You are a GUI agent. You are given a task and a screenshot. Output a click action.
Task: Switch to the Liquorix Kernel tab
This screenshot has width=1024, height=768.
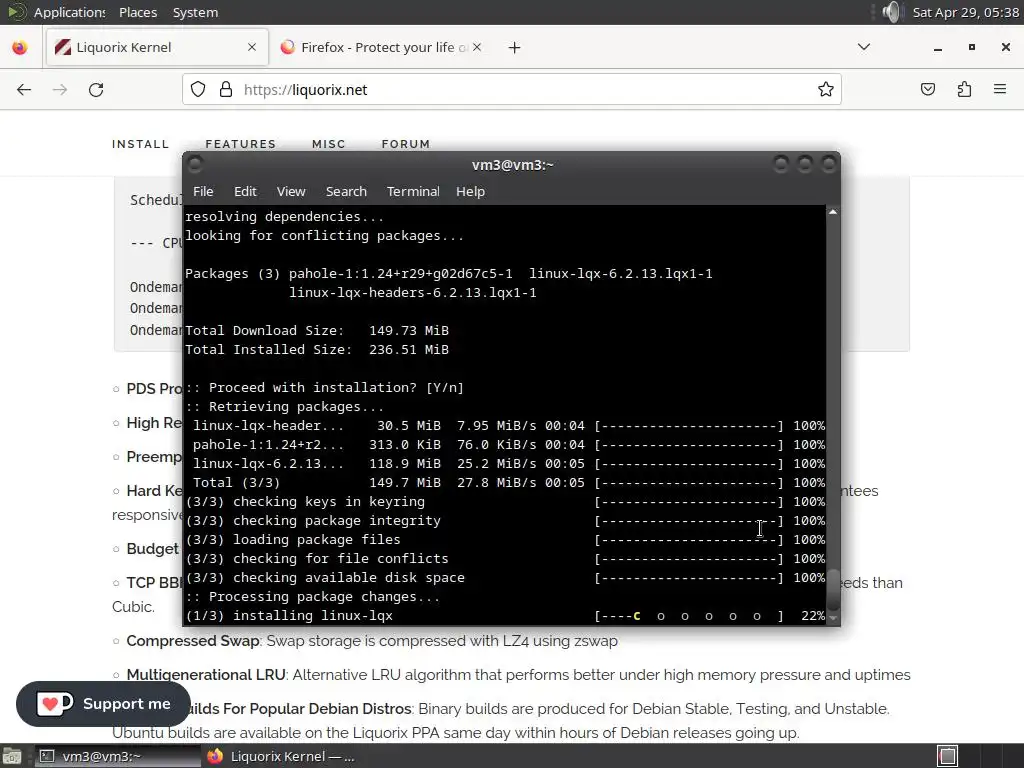pos(157,47)
